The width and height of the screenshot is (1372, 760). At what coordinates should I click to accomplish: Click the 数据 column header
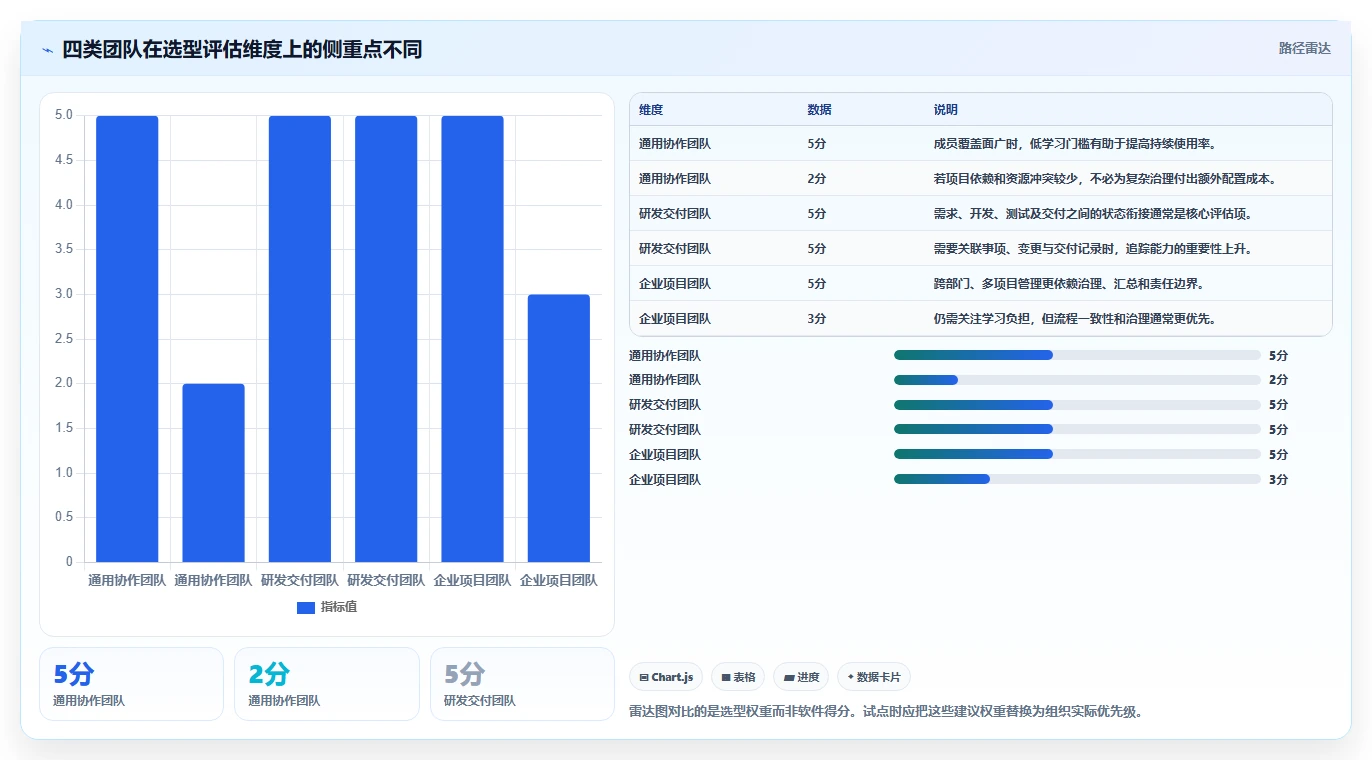click(819, 110)
